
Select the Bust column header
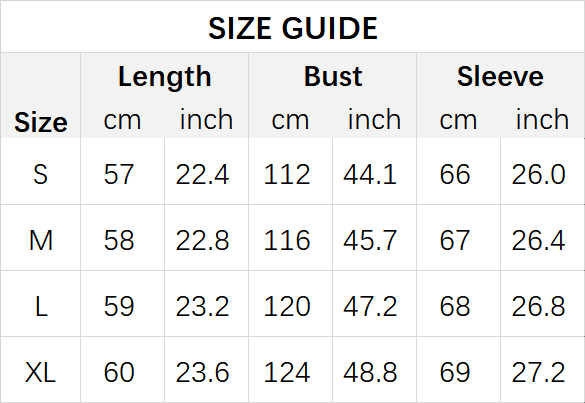(x=333, y=76)
